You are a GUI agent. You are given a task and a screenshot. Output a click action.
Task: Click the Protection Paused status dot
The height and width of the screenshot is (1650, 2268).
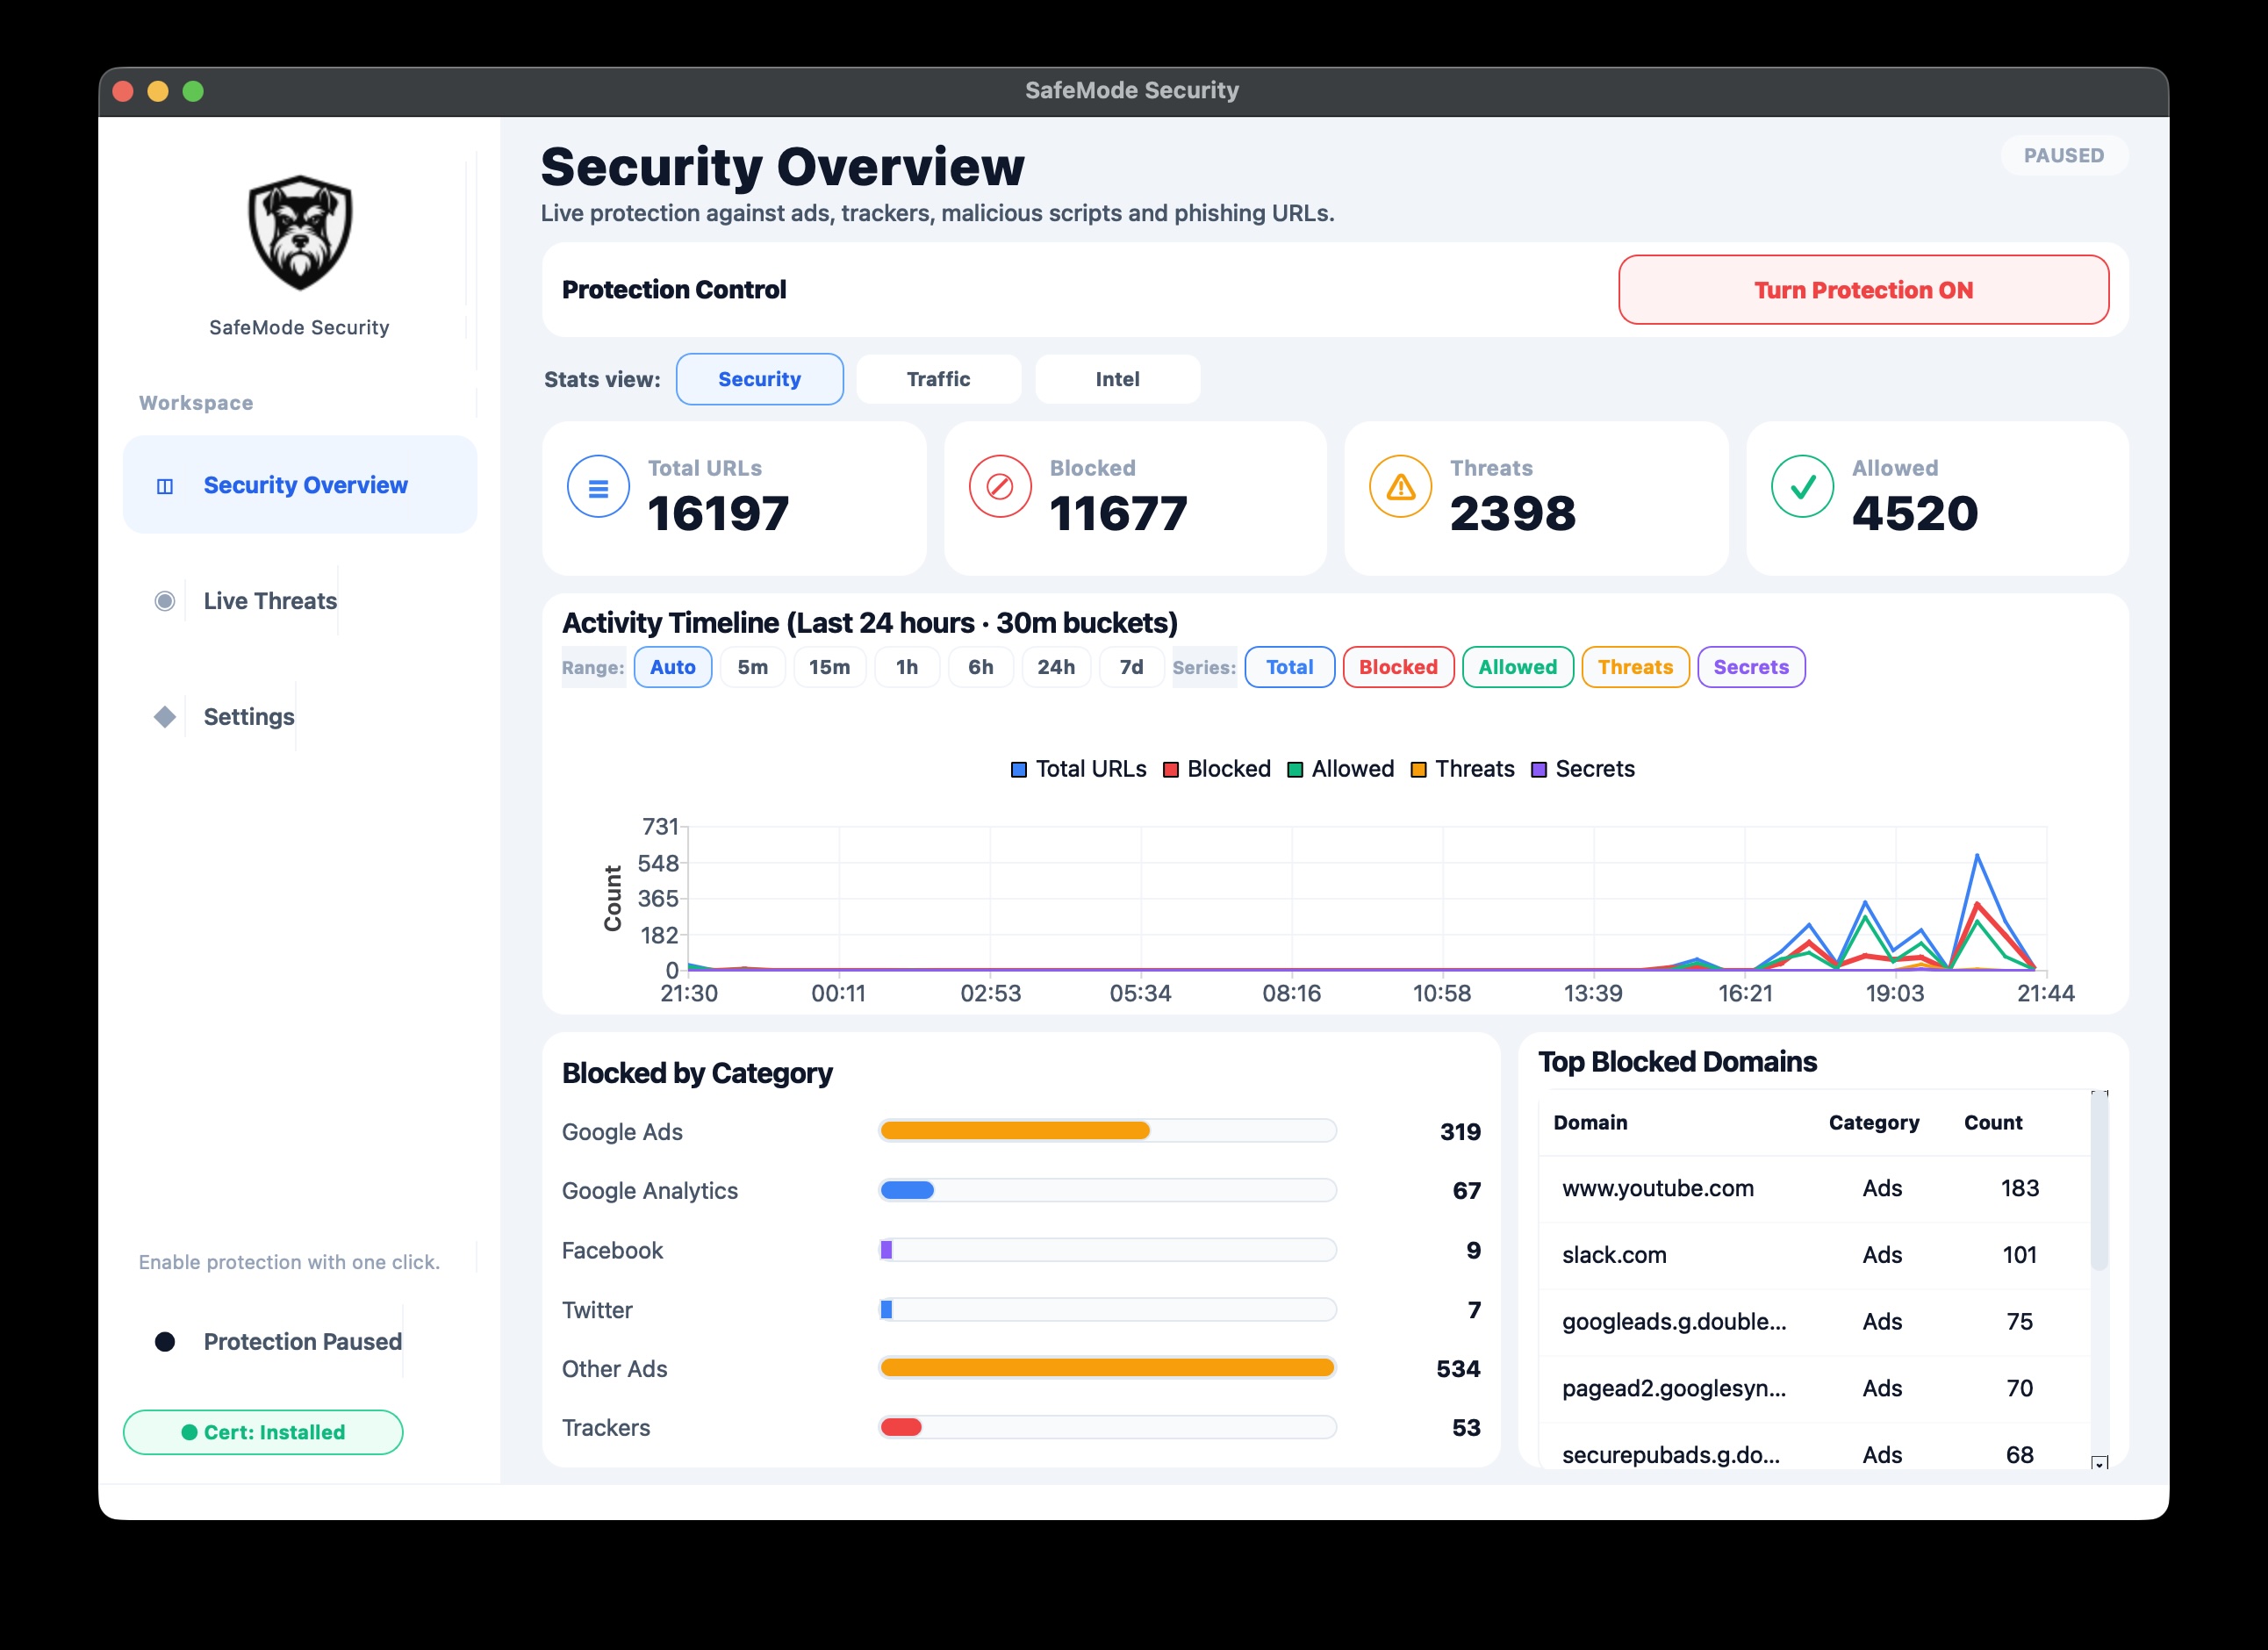(x=165, y=1342)
